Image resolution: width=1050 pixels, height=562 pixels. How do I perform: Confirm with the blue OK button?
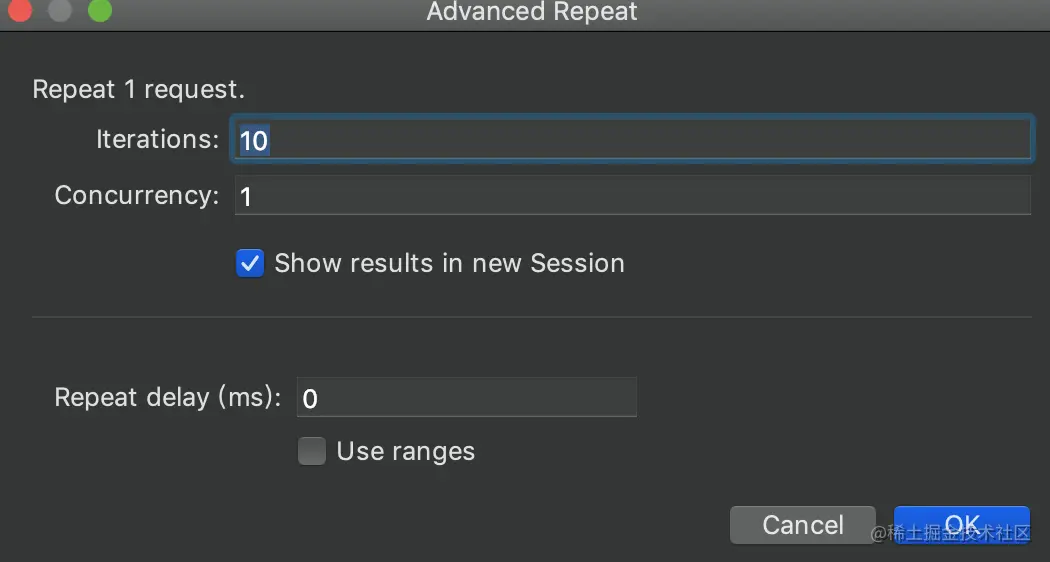[961, 524]
